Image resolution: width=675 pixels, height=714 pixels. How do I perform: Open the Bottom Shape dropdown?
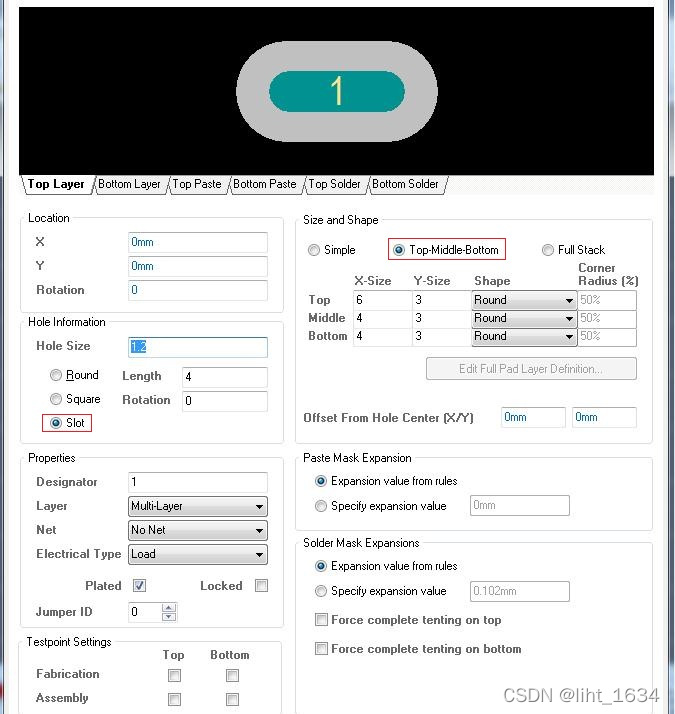[524, 337]
